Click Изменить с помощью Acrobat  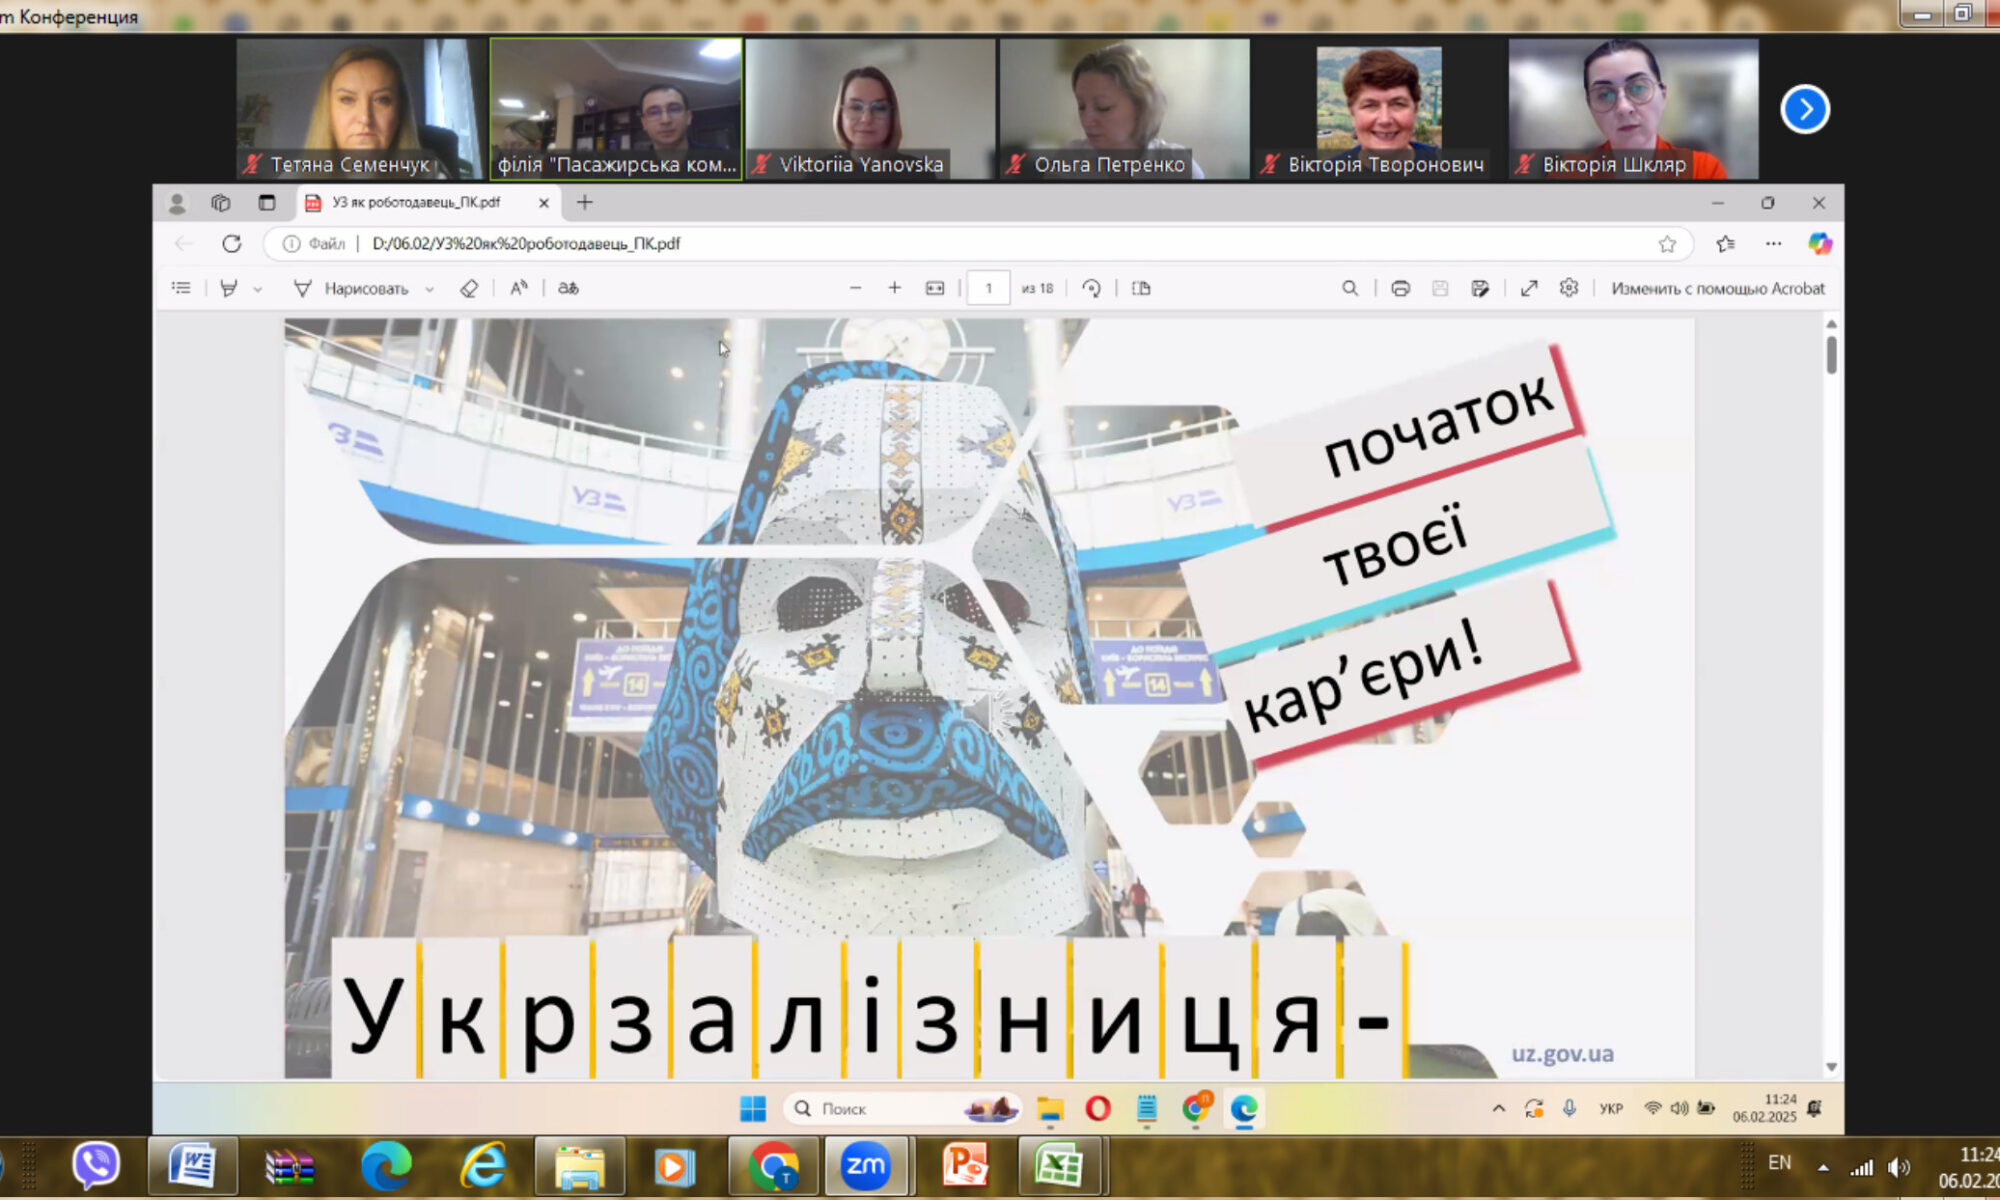point(1718,288)
